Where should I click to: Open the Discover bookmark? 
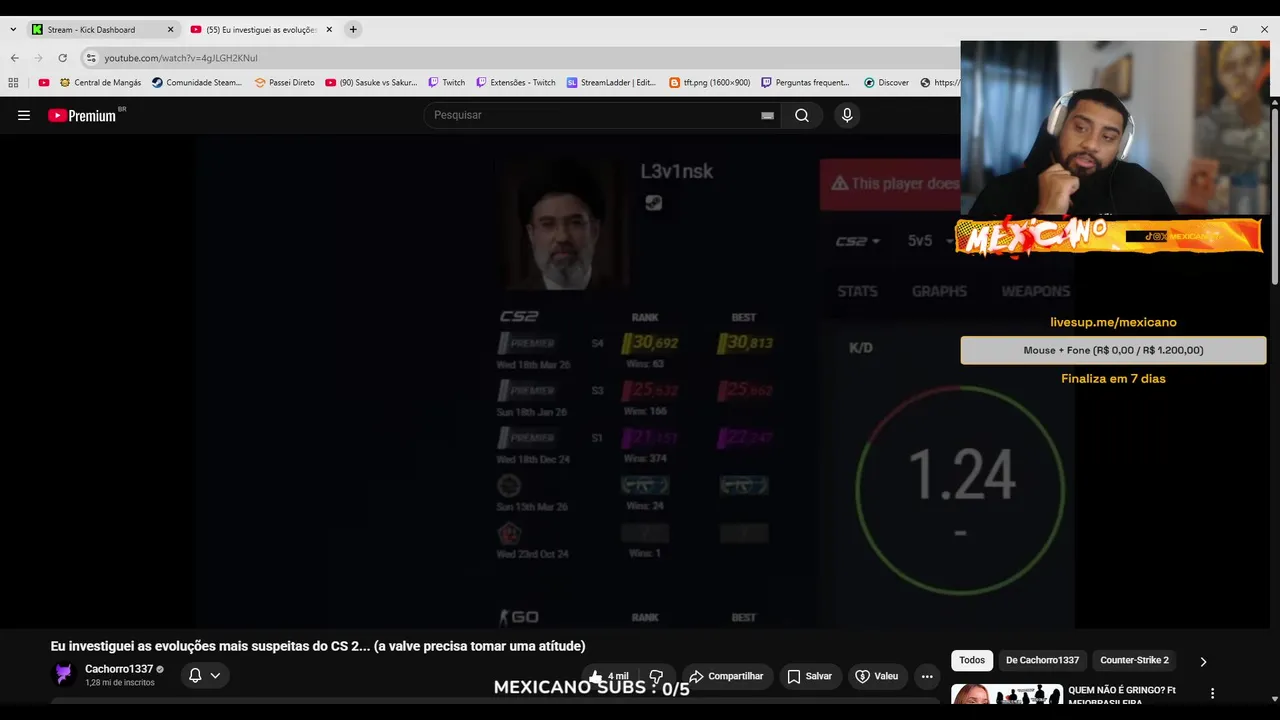[x=886, y=83]
